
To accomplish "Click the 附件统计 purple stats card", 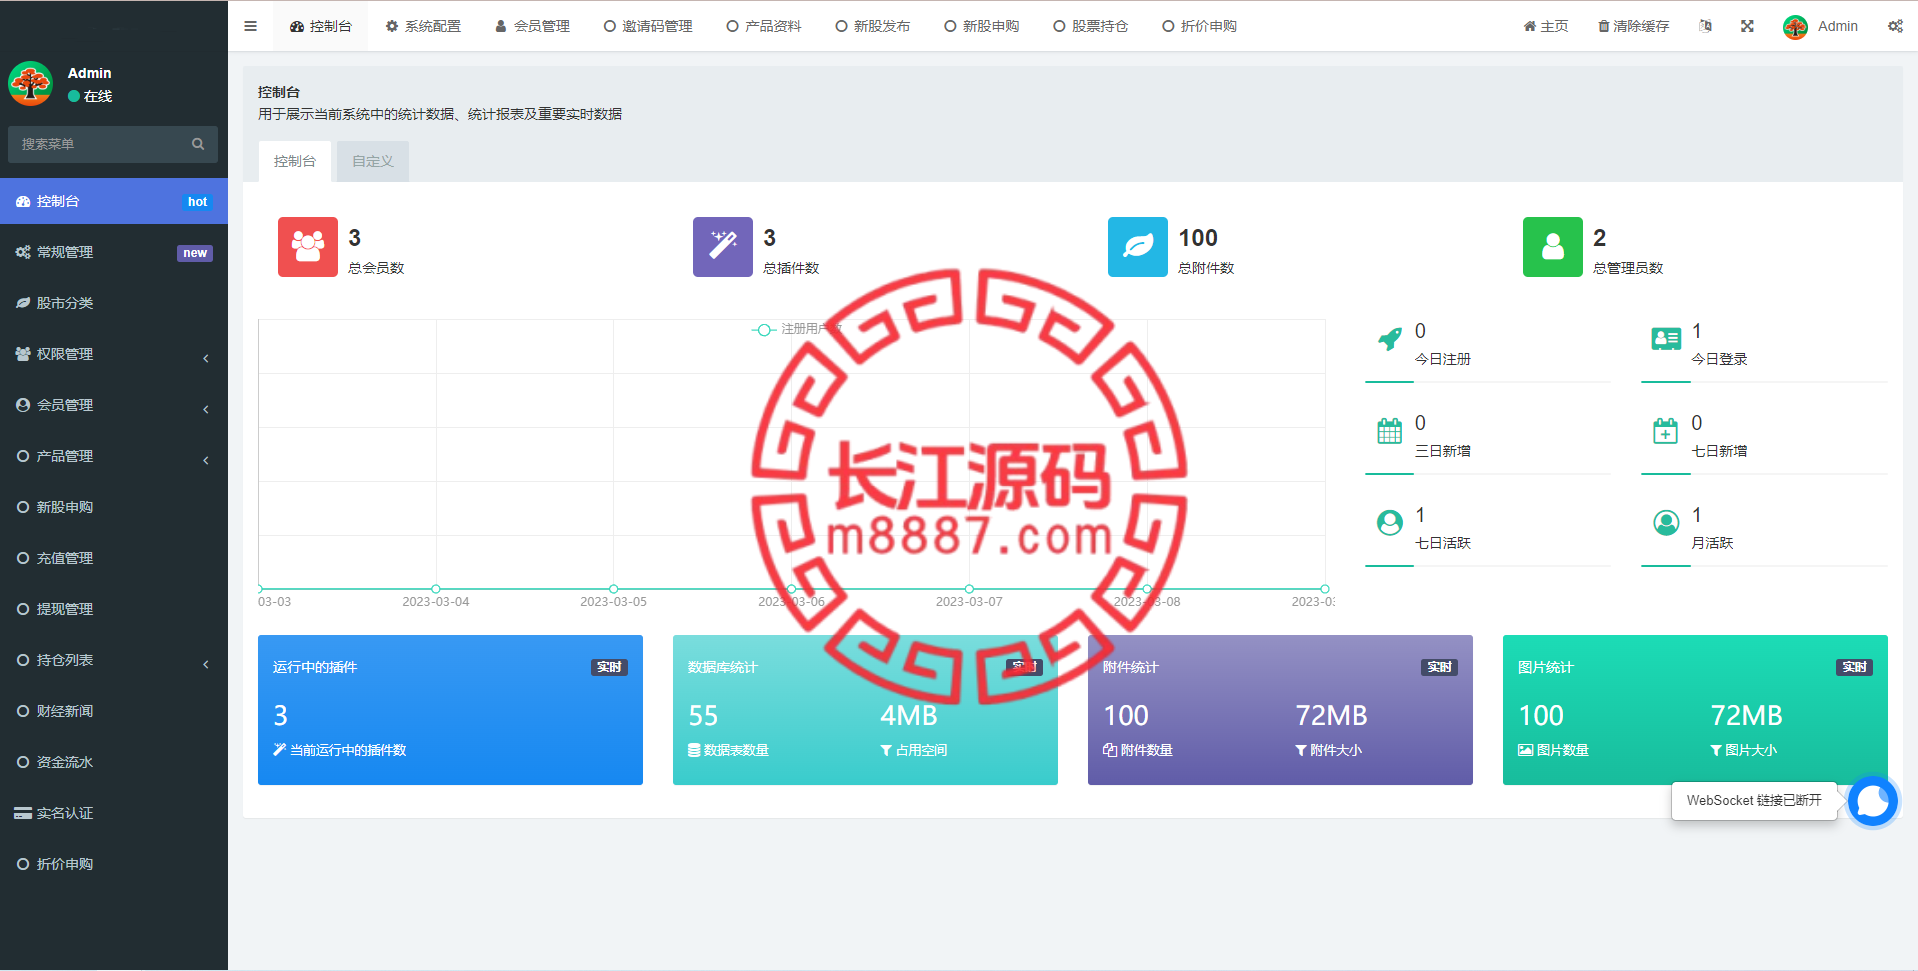I will pyautogui.click(x=1280, y=710).
